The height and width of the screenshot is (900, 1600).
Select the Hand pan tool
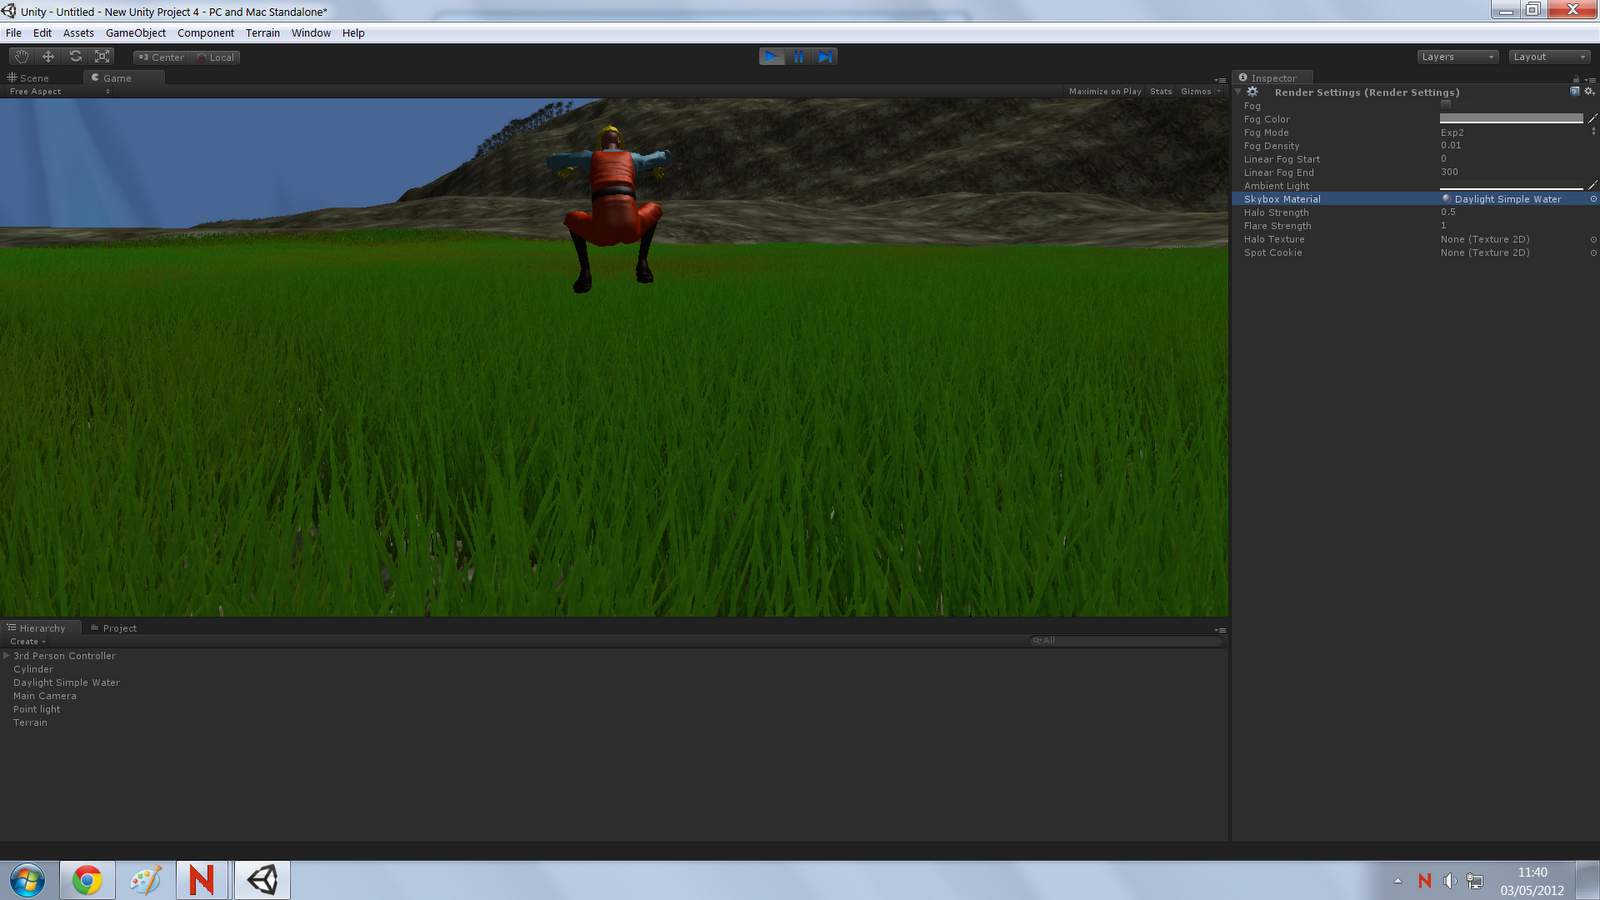(x=21, y=56)
